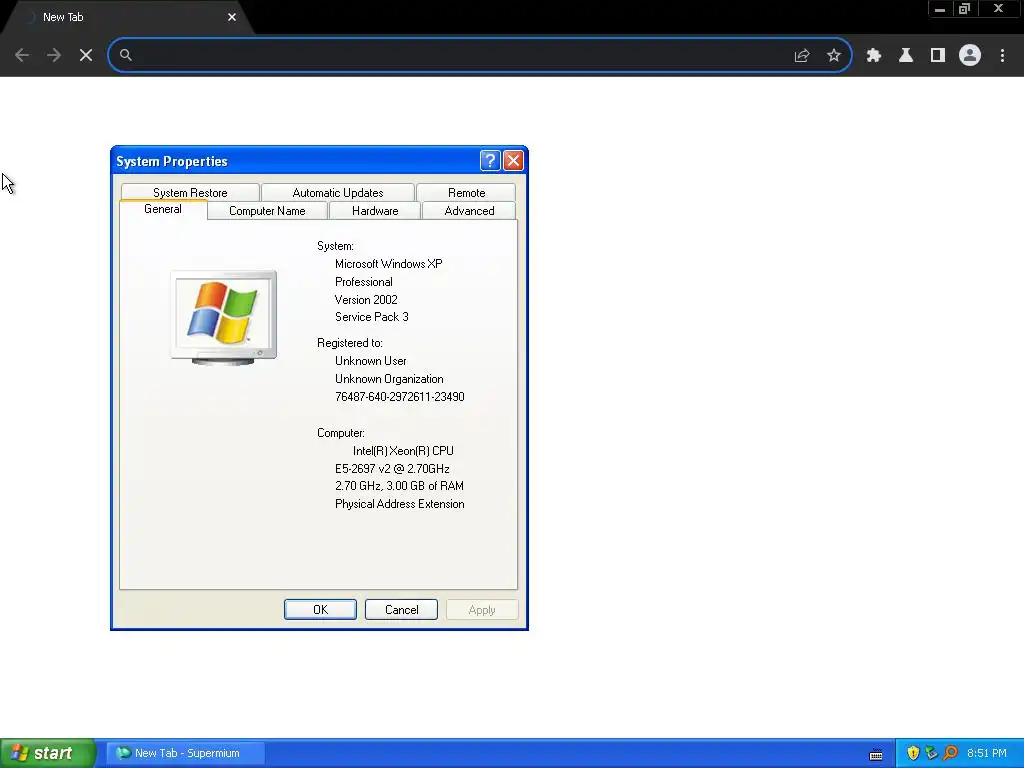The width and height of the screenshot is (1024, 768).
Task: Bookmark this tab with the star icon
Action: [834, 56]
